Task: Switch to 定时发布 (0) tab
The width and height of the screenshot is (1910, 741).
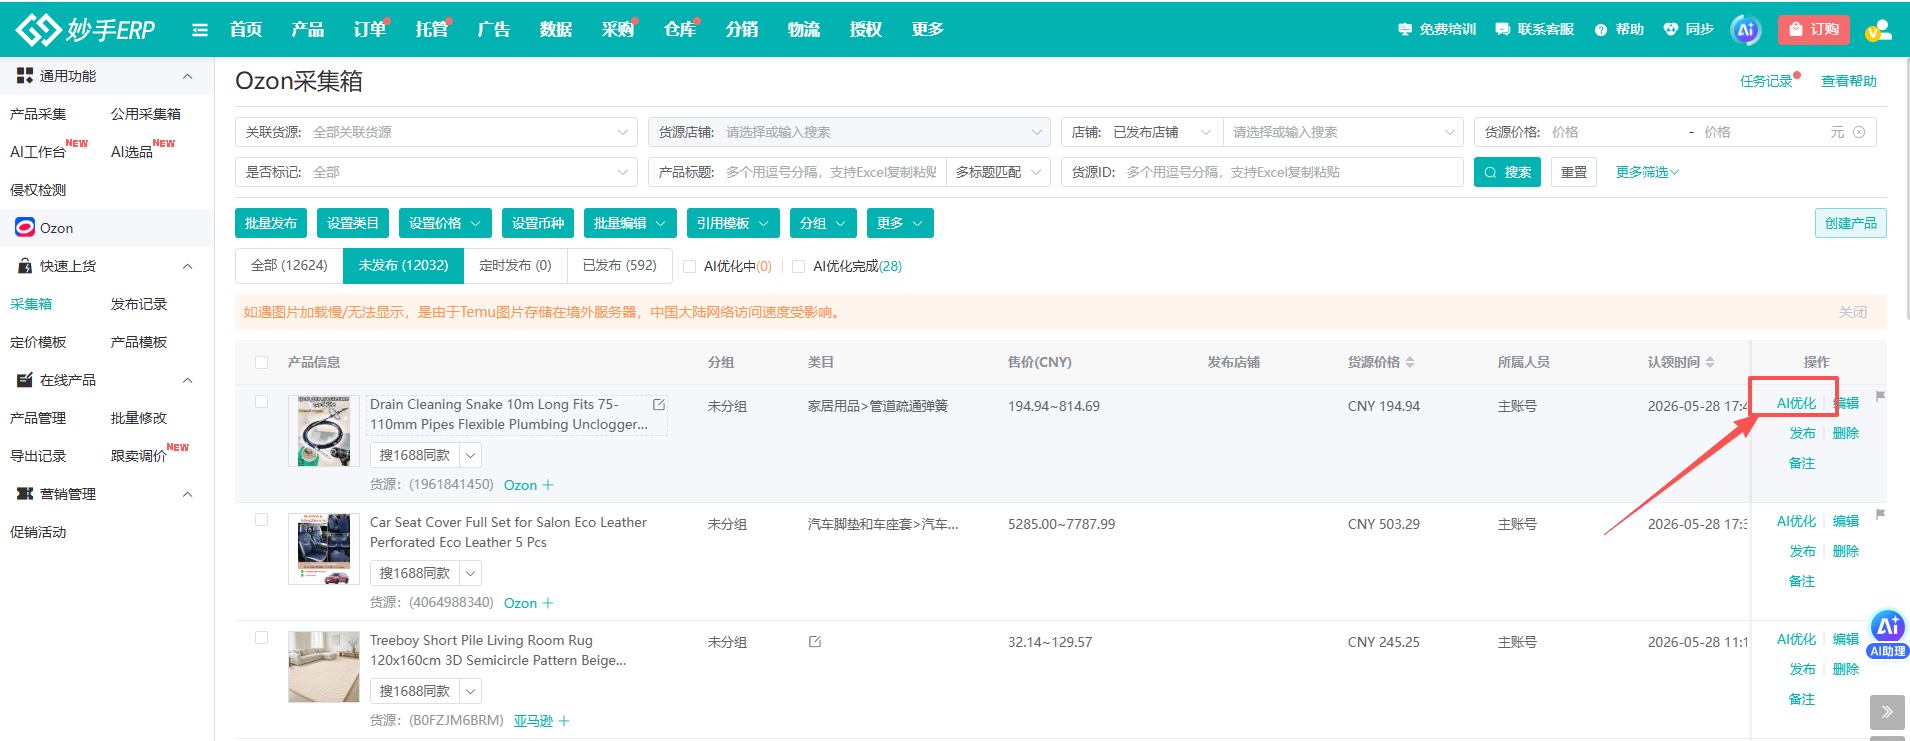Action: (515, 266)
